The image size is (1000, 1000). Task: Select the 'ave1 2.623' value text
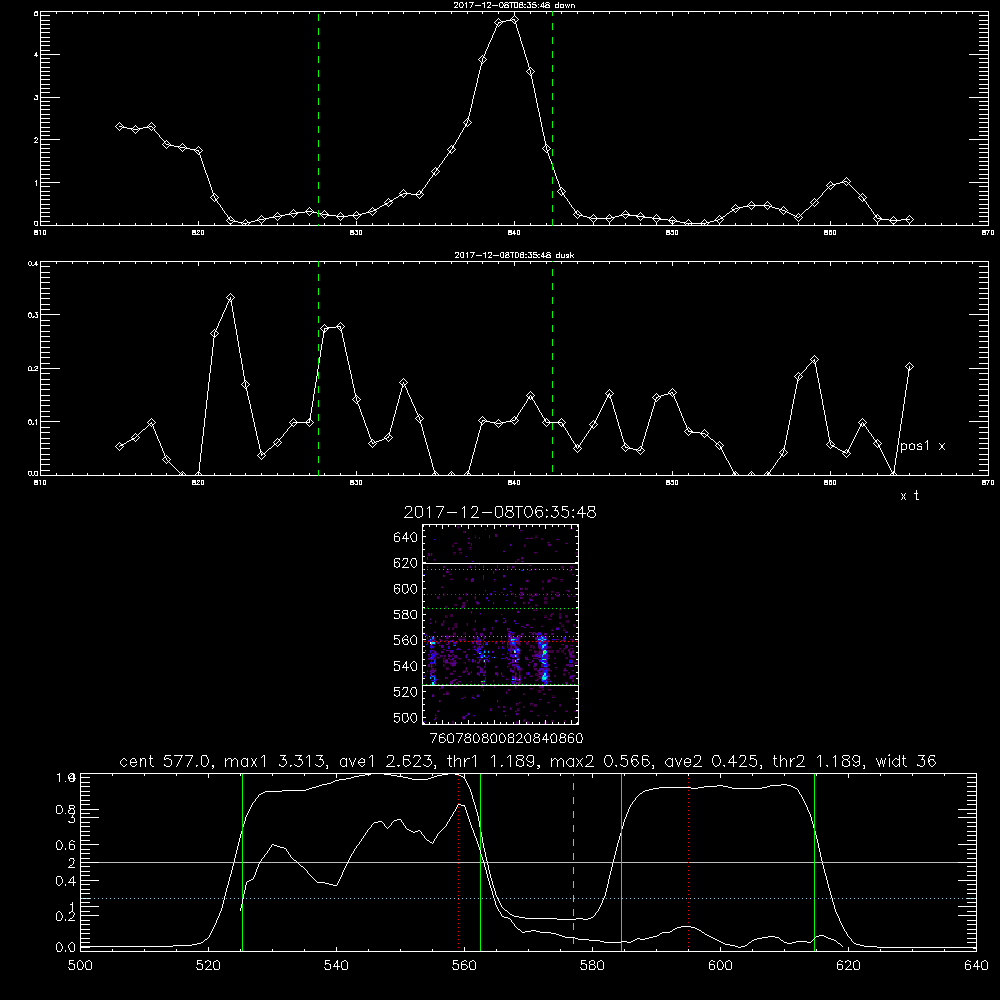click(x=385, y=761)
